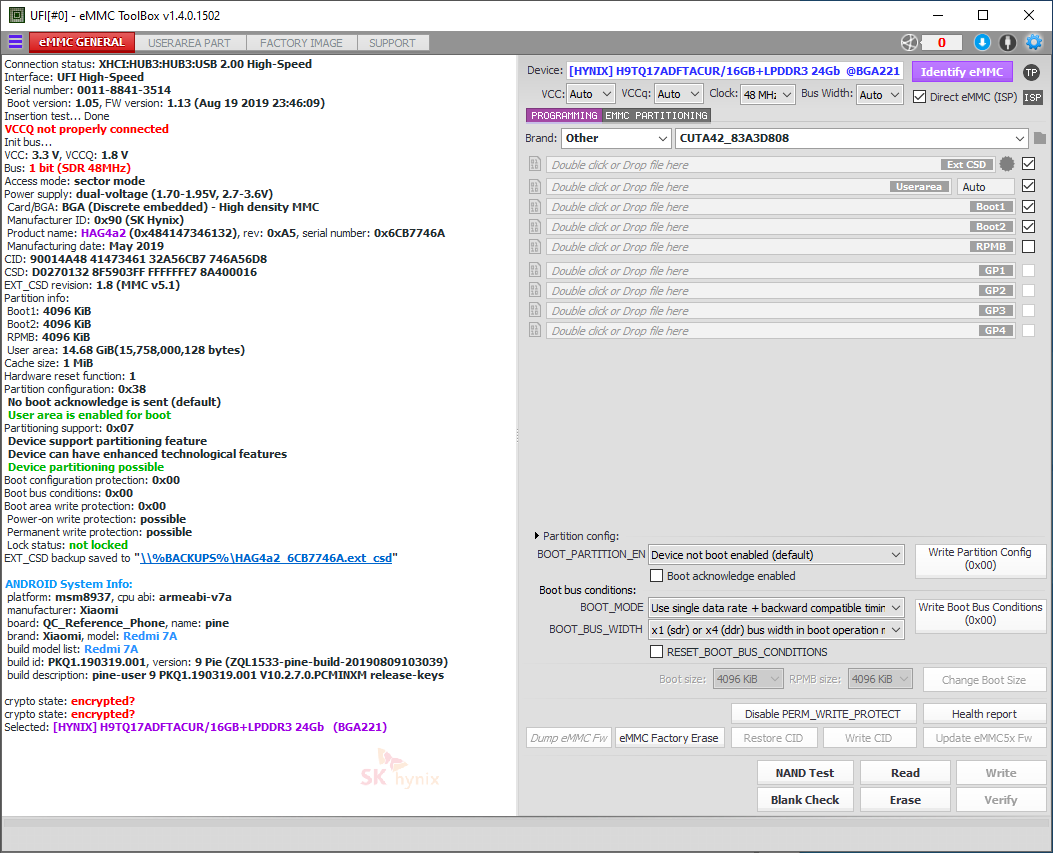The width and height of the screenshot is (1053, 853).
Task: Click file icon for GP4 row
Action: tap(535, 330)
